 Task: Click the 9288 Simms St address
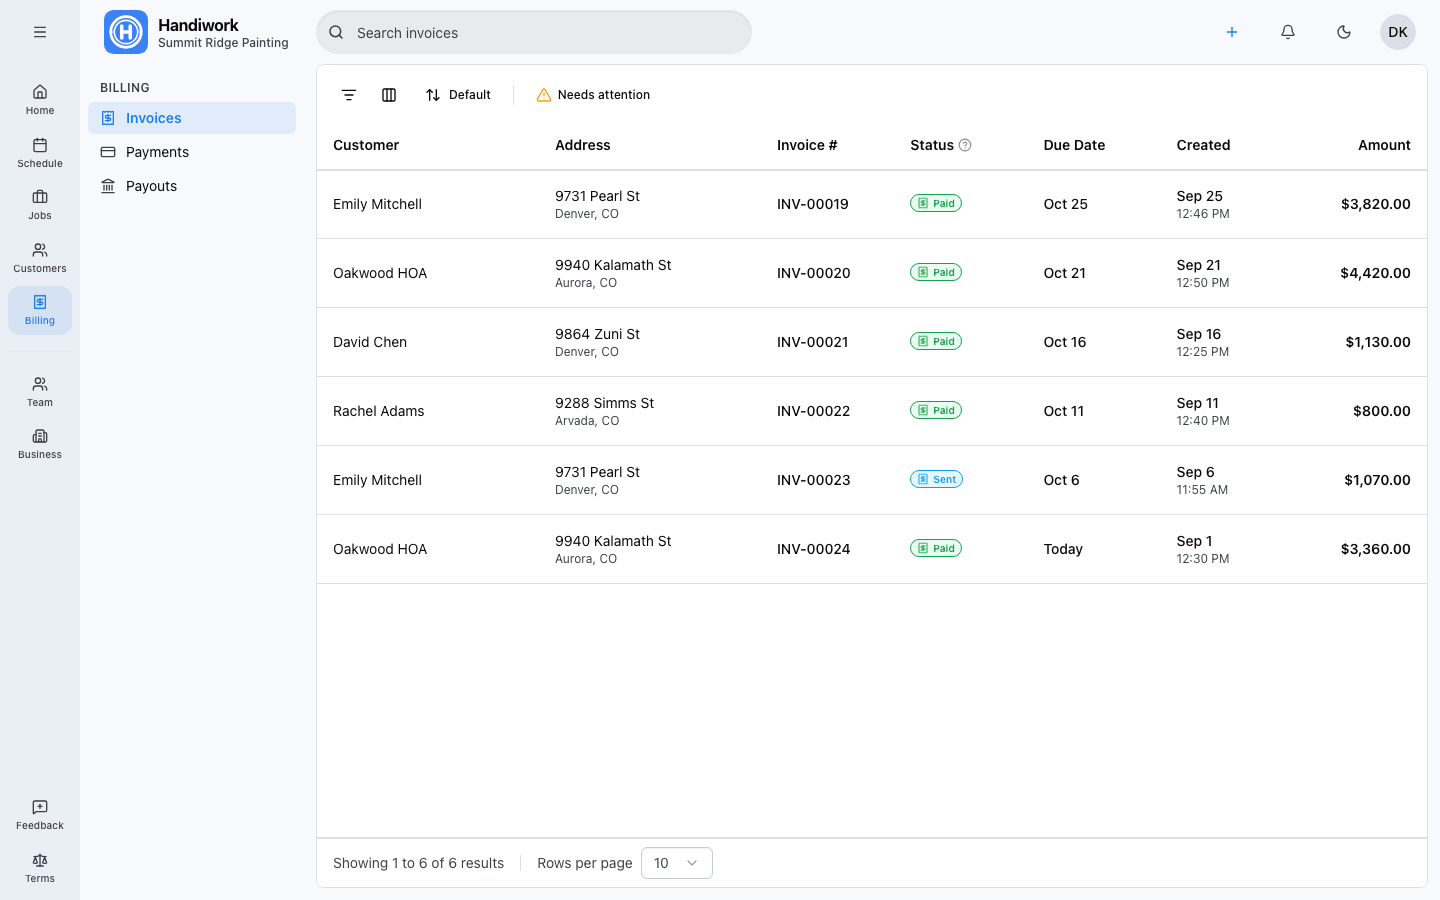click(x=604, y=403)
